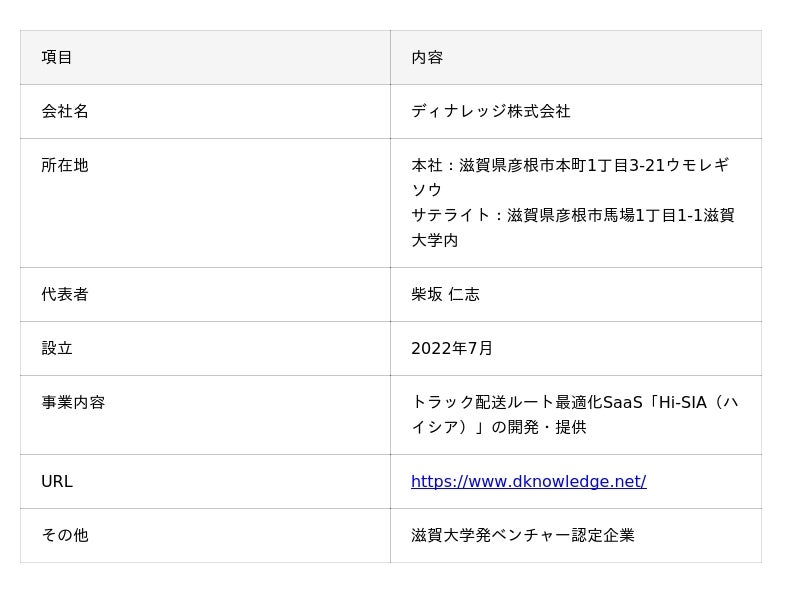Viewport: 800px width, 593px height.
Task: Click the イシア）」の開発・提供 text line
Action: pos(499,427)
